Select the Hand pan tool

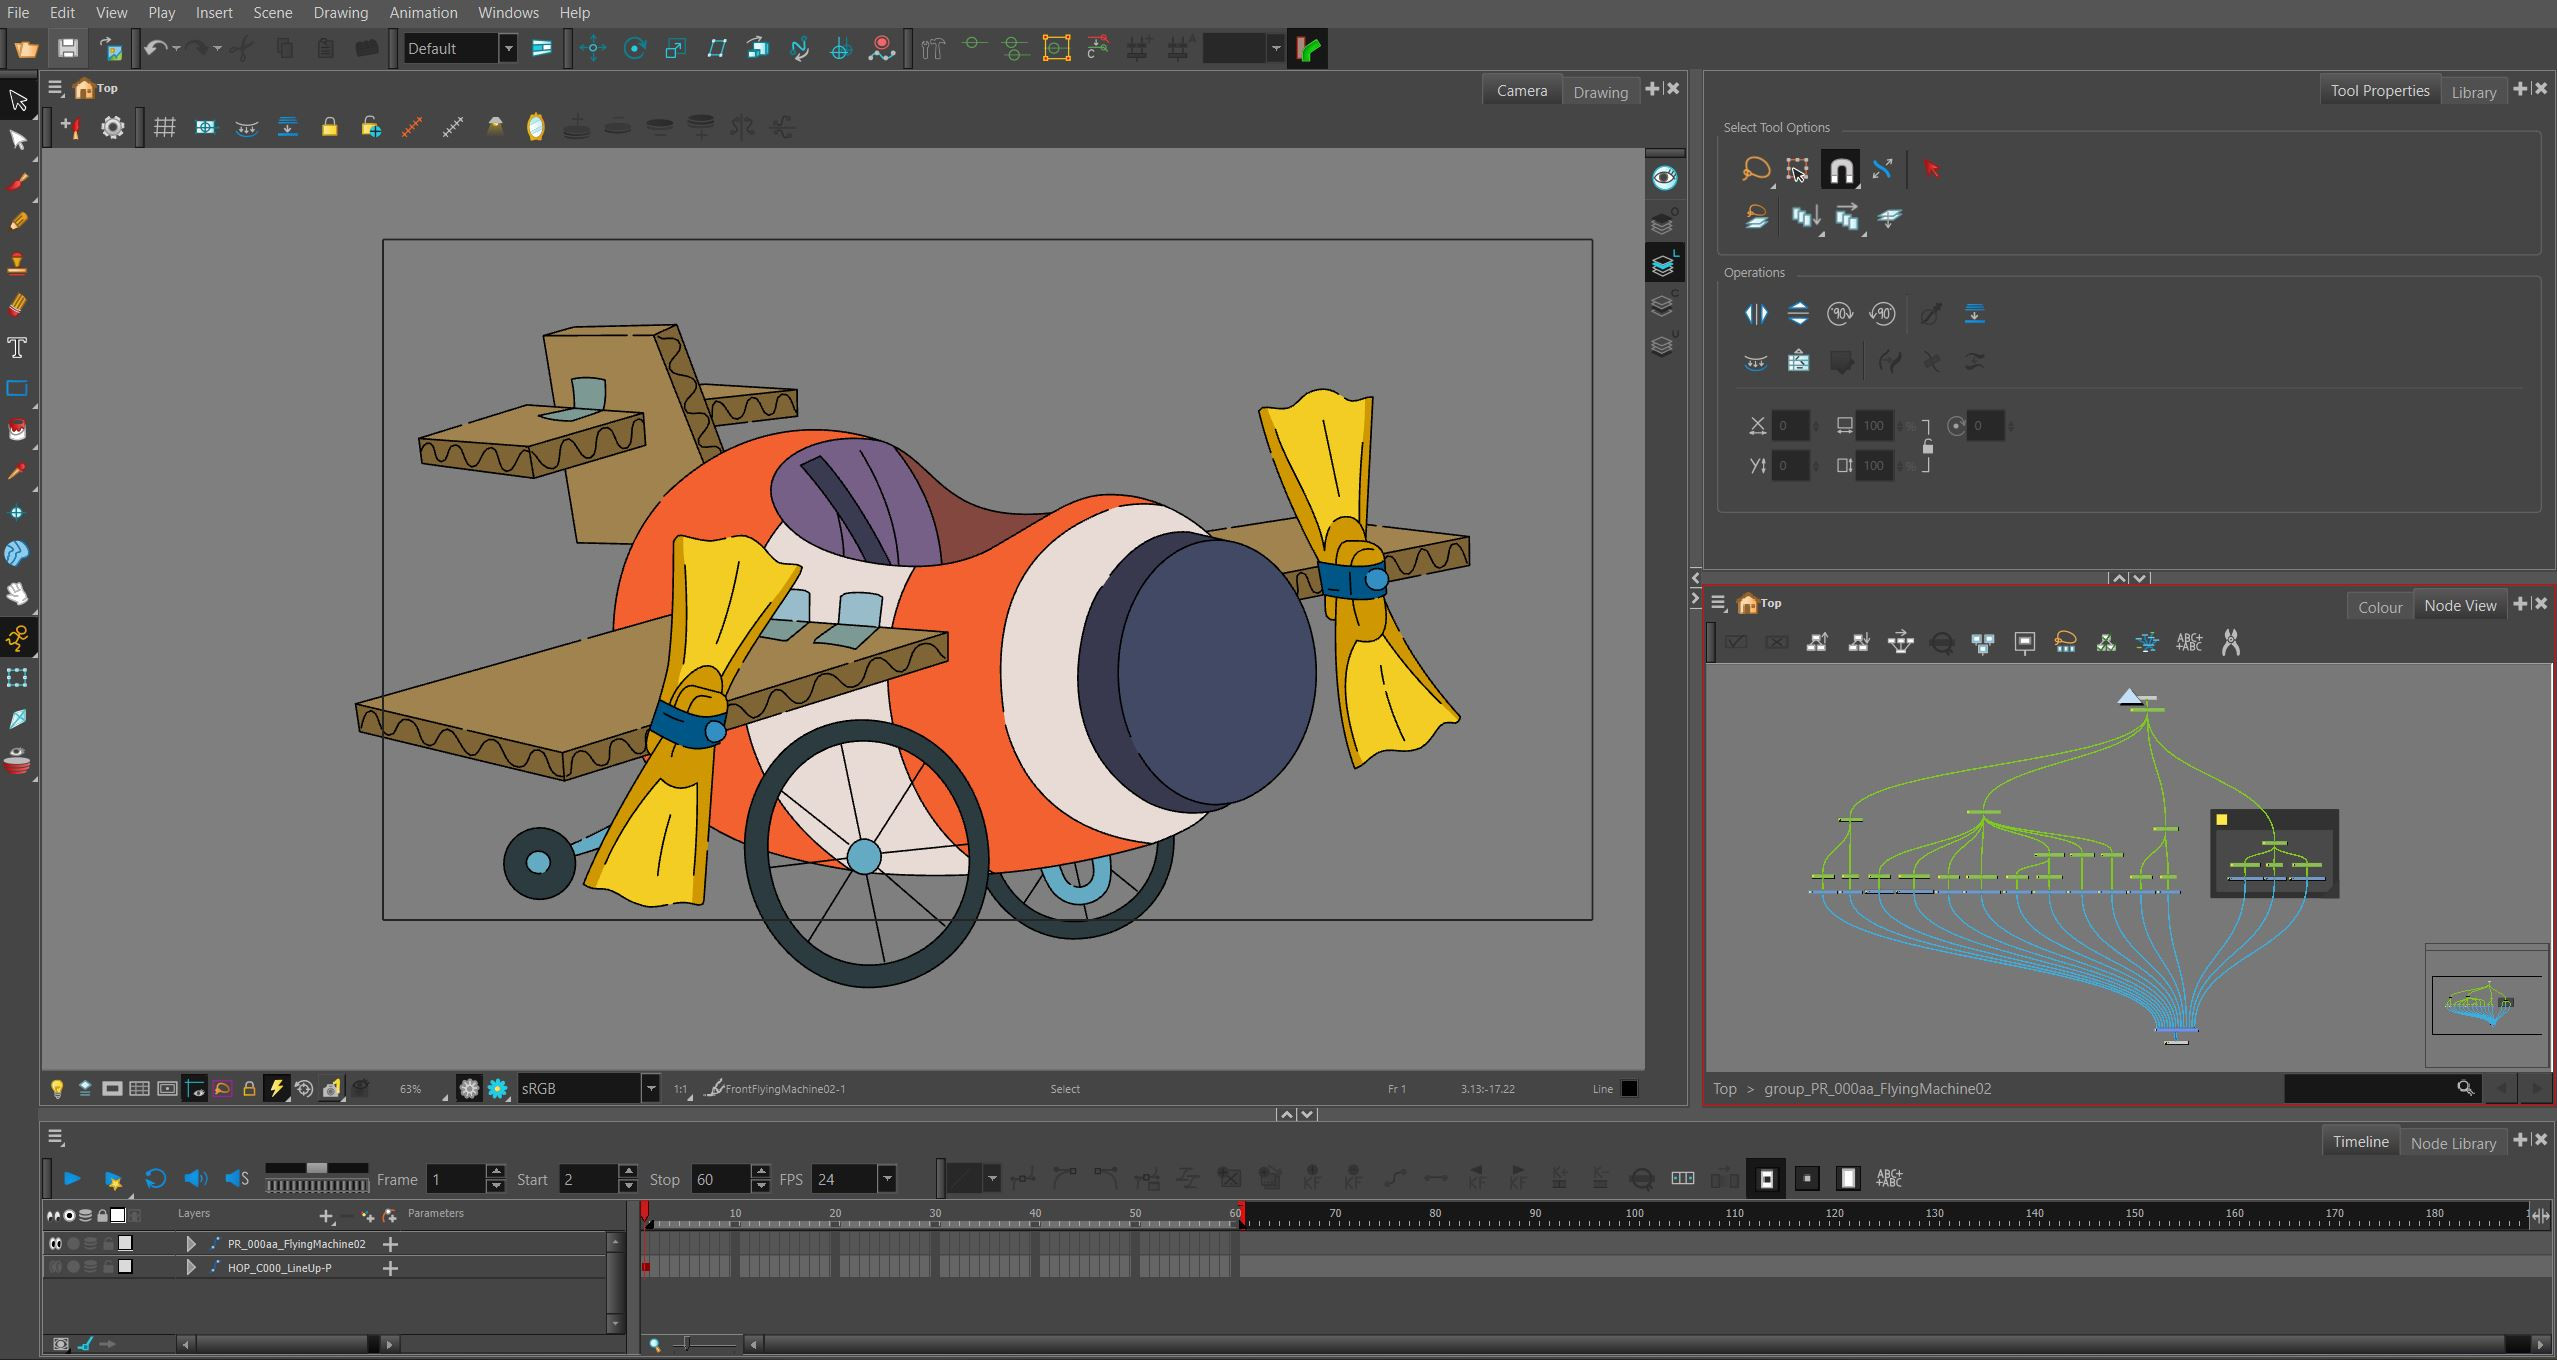click(18, 594)
